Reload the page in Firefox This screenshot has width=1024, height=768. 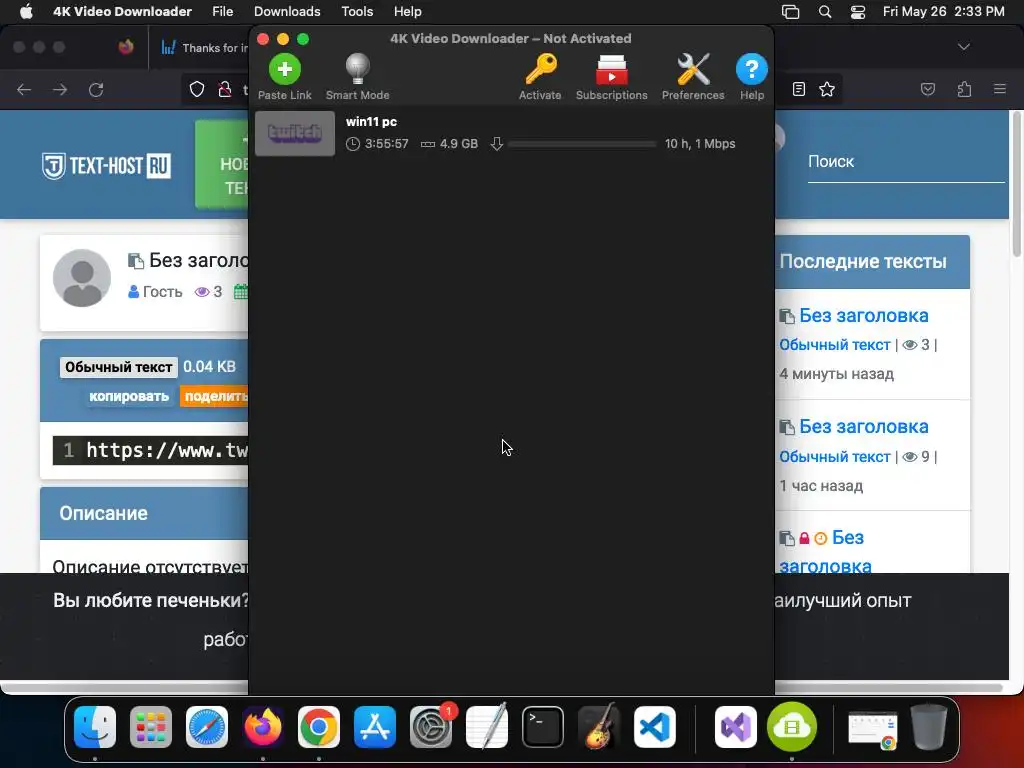[96, 89]
